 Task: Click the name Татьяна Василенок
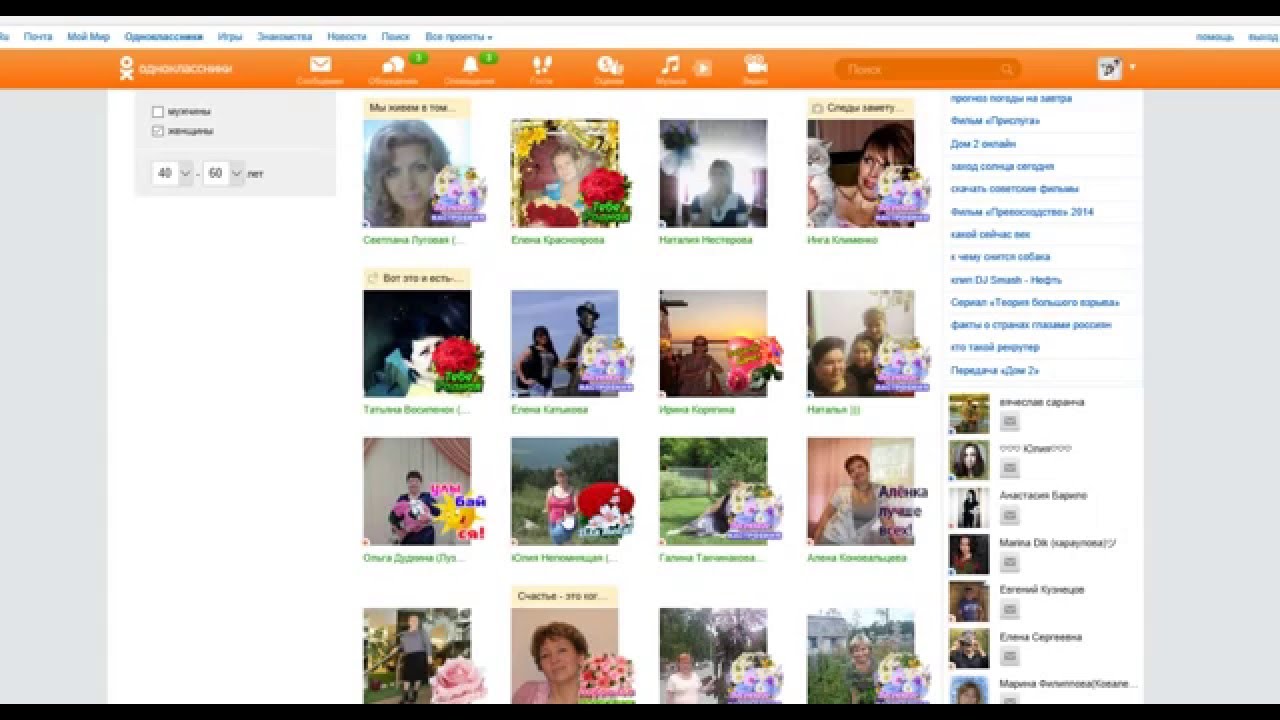point(414,410)
